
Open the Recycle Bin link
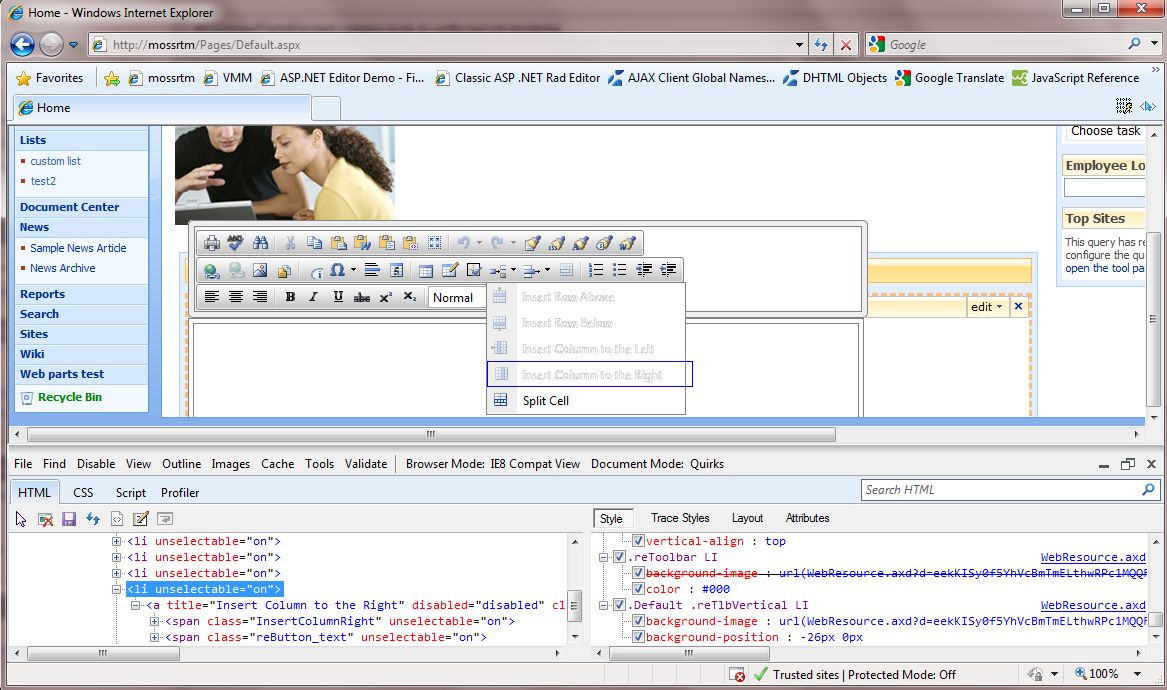coord(69,397)
